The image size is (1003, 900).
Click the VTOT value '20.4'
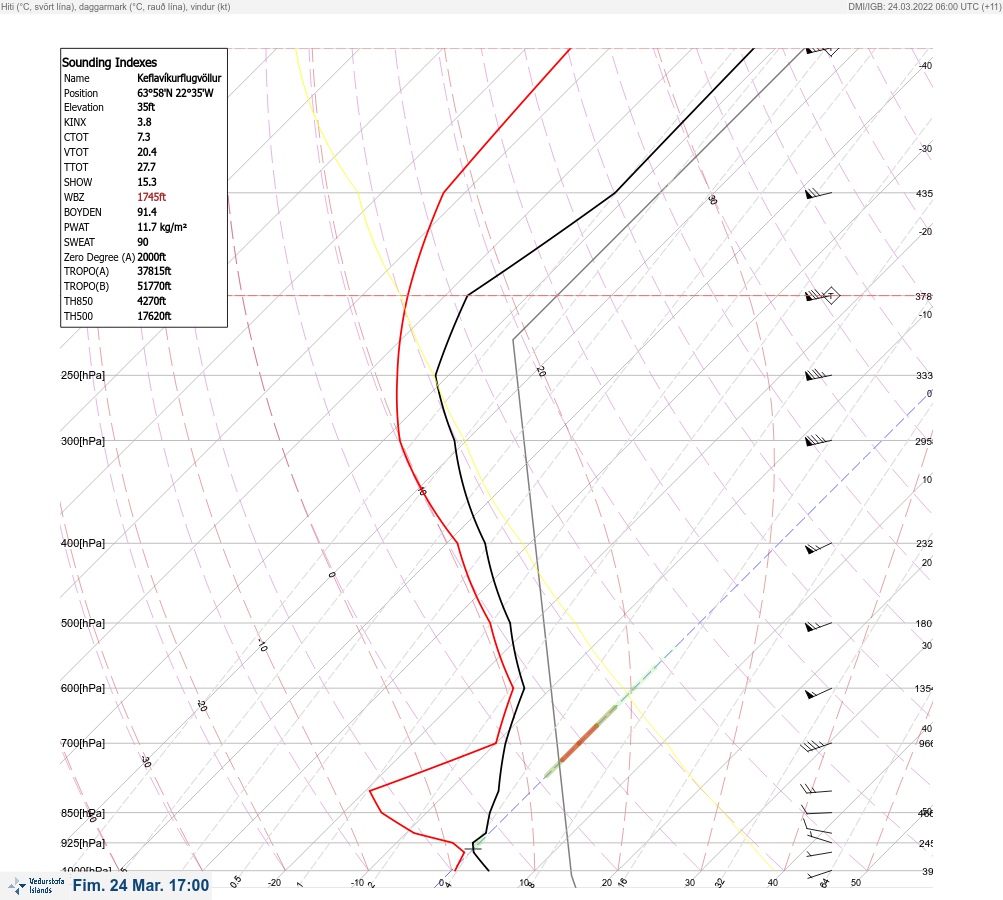(147, 152)
